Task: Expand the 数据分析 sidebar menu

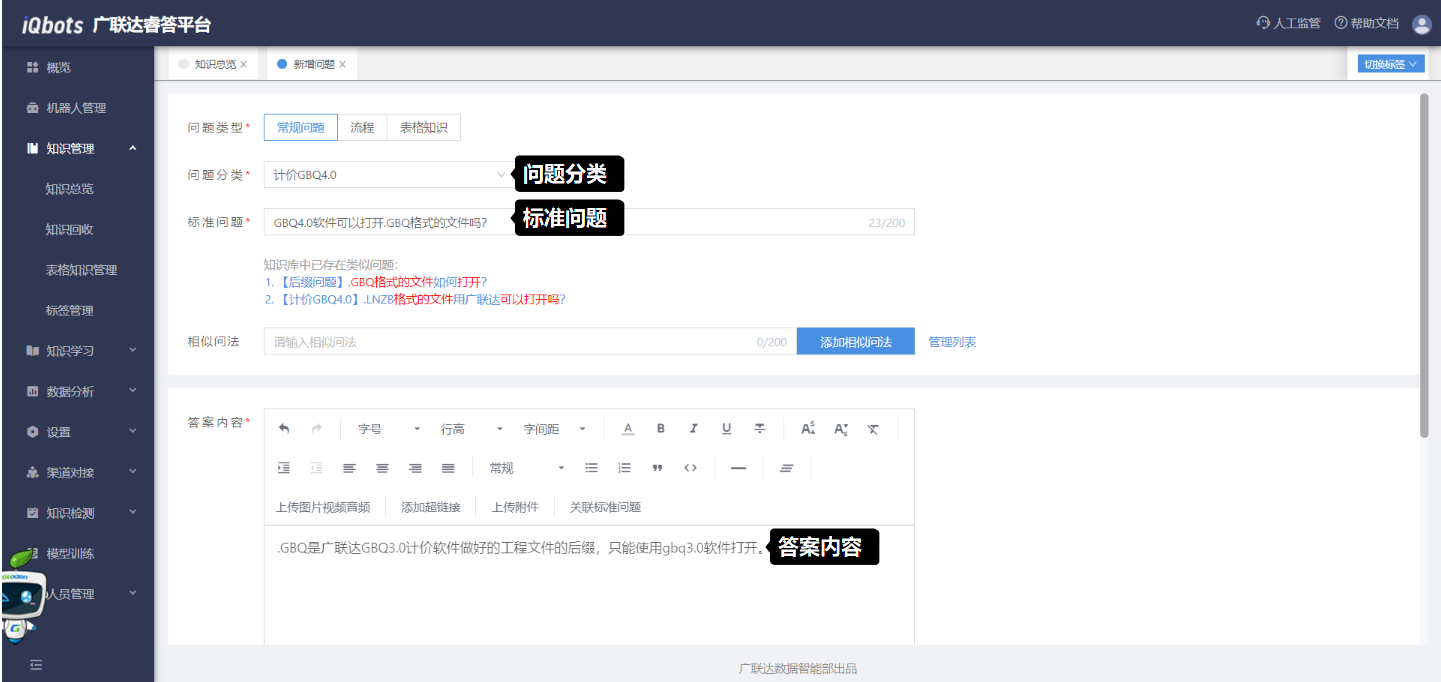Action: pos(78,392)
